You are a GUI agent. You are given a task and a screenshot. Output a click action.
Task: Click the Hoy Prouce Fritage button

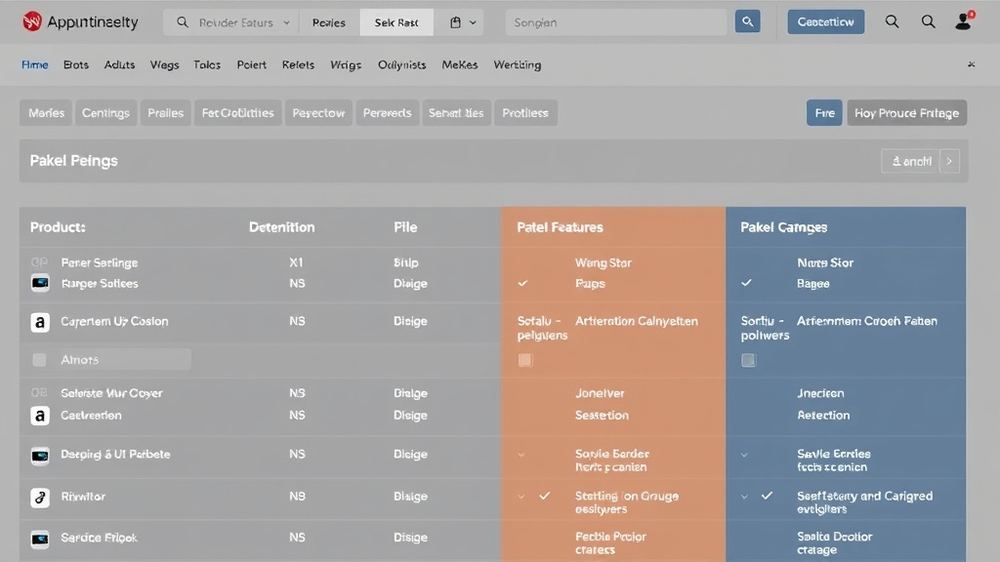point(906,113)
